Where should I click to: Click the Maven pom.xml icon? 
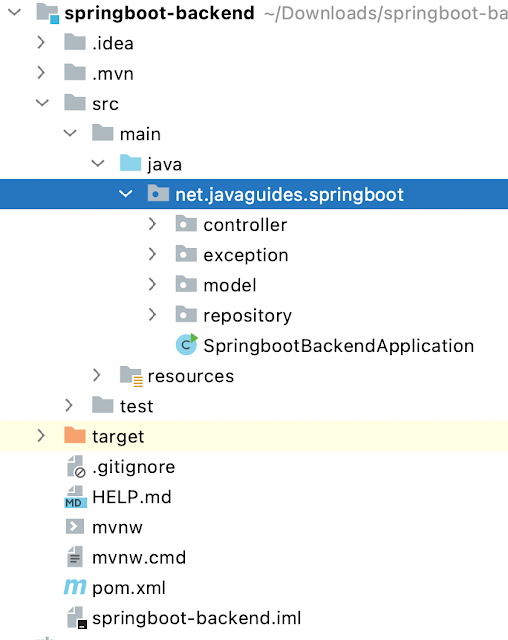[x=75, y=587]
